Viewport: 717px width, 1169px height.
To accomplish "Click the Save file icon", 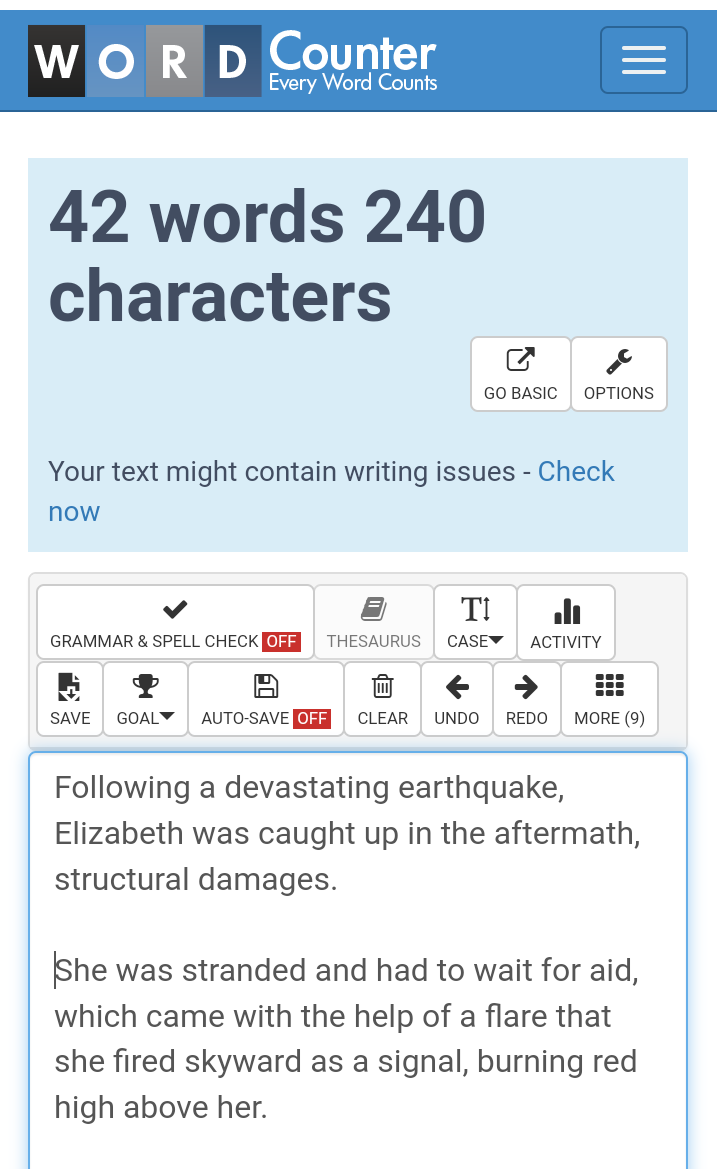I will coord(69,687).
